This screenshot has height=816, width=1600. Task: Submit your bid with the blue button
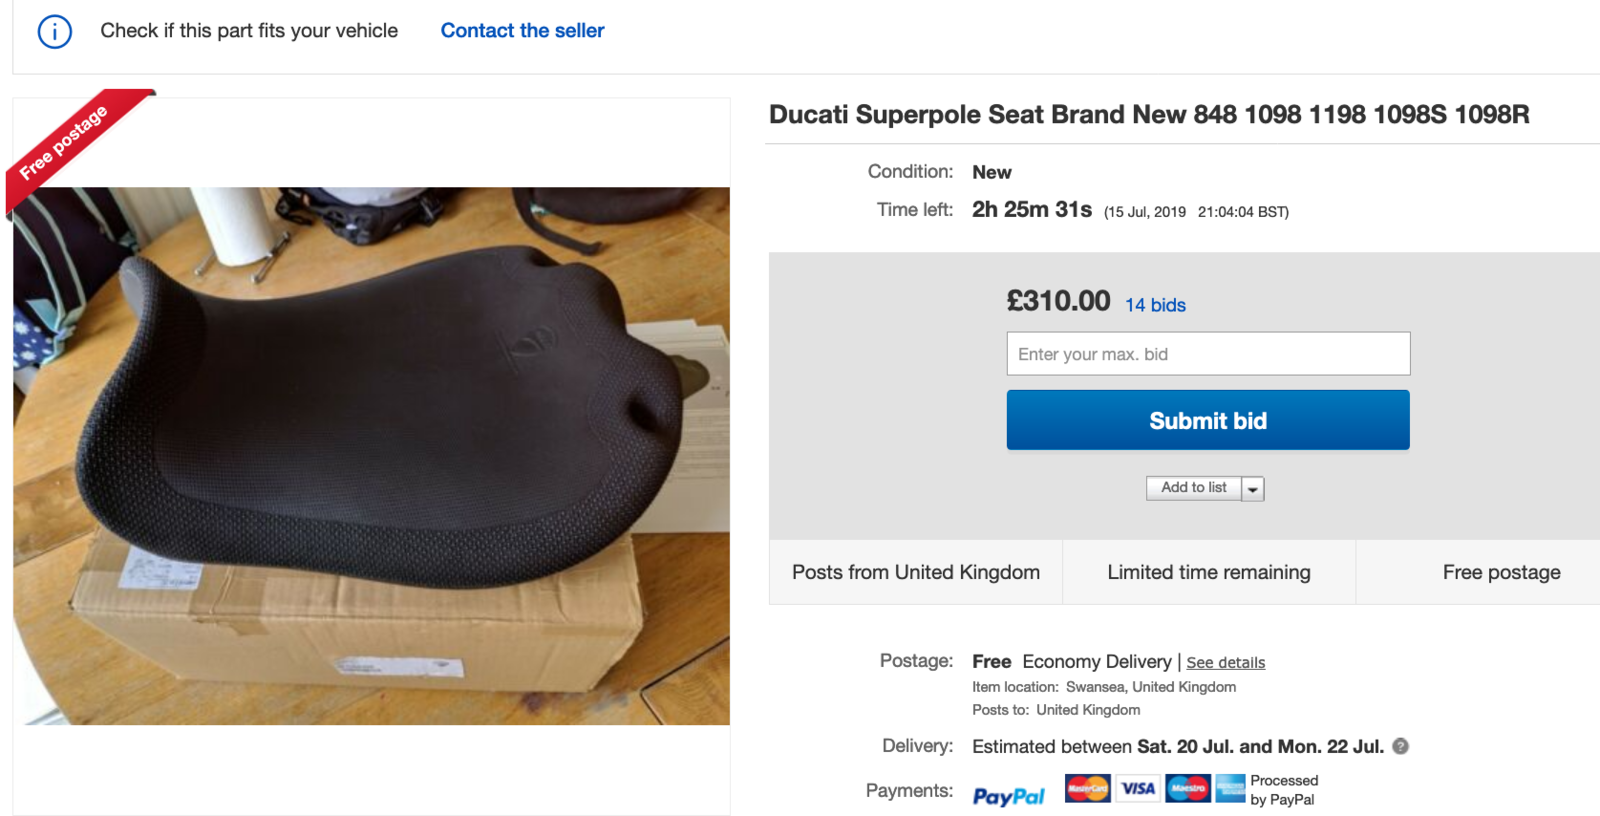click(x=1208, y=421)
